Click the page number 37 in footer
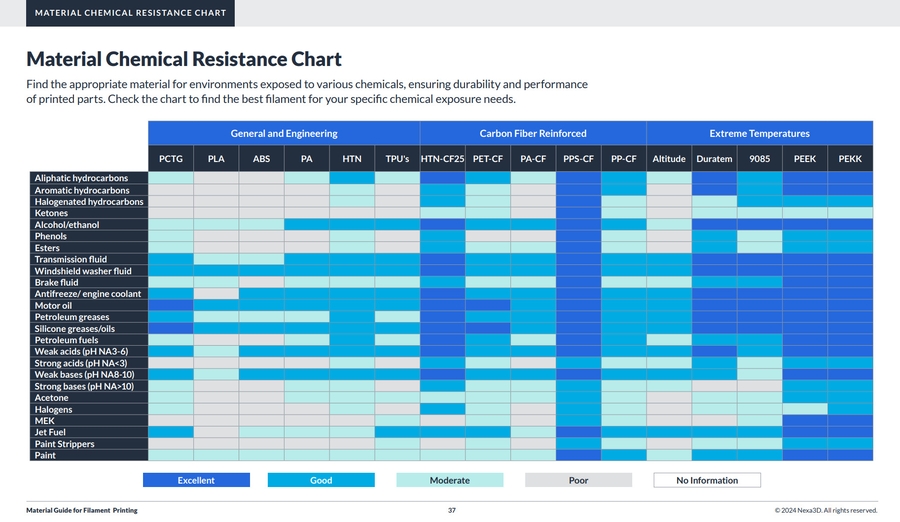Image resolution: width=900 pixels, height=522 pixels. [x=452, y=510]
